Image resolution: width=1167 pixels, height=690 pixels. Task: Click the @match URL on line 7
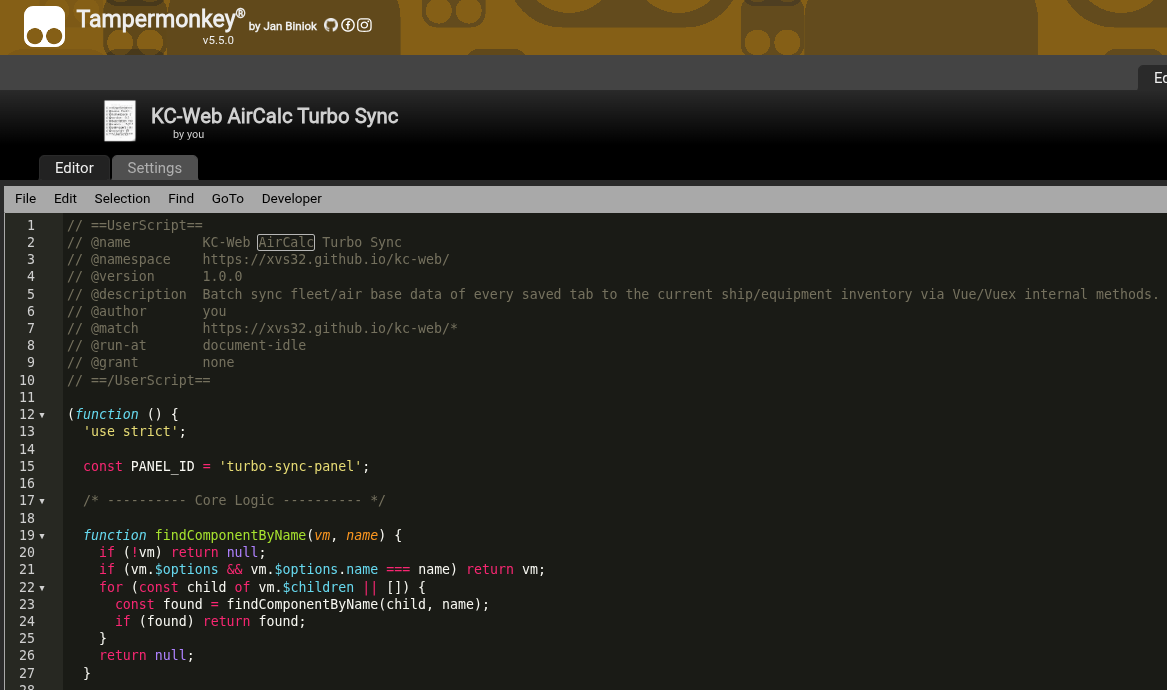coord(330,328)
